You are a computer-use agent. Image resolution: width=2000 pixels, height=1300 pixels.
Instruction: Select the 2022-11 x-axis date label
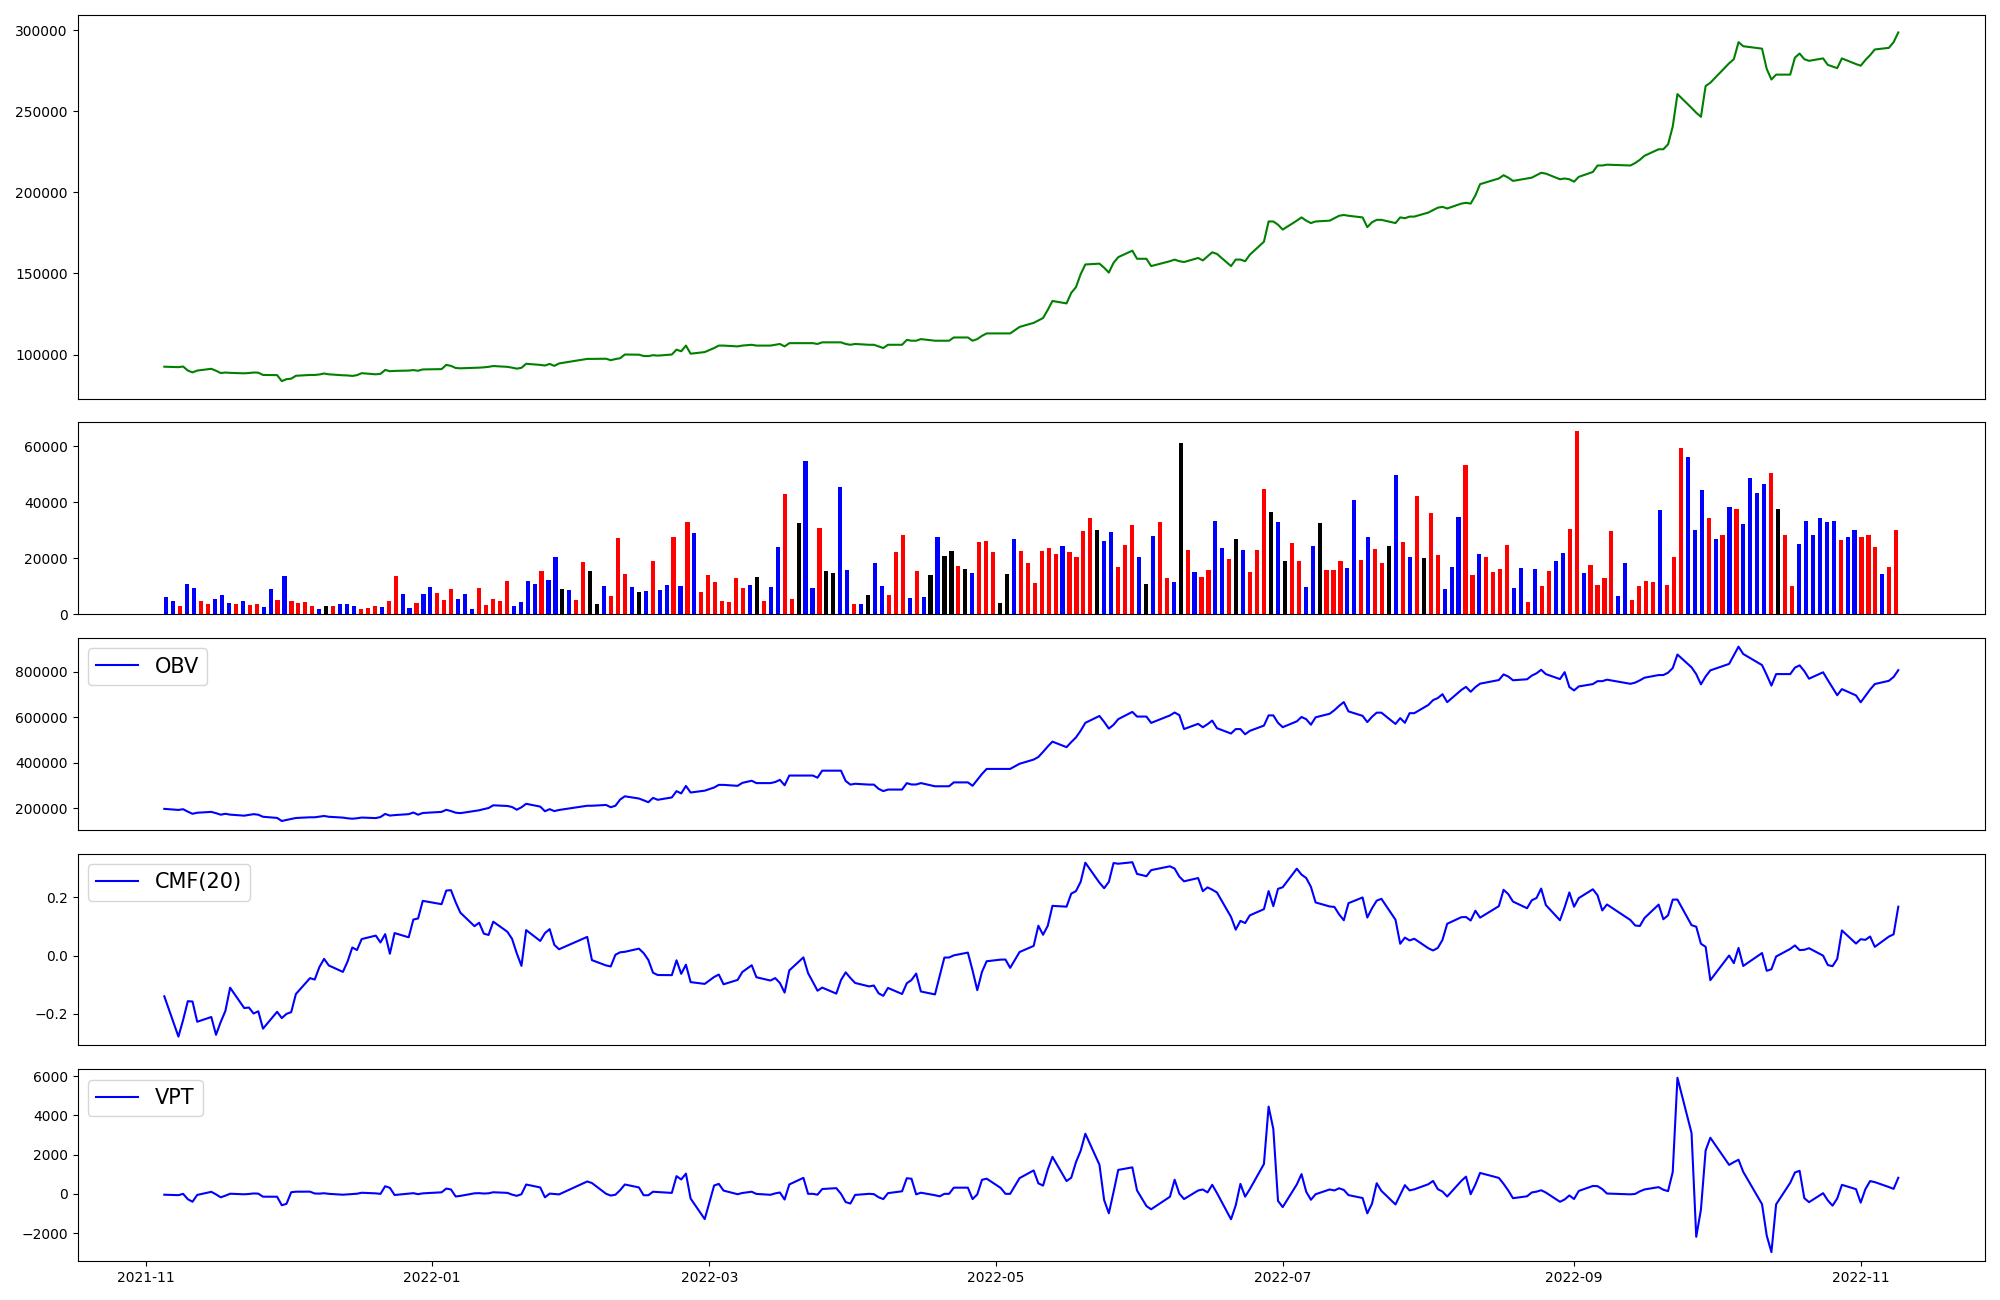[1861, 1277]
